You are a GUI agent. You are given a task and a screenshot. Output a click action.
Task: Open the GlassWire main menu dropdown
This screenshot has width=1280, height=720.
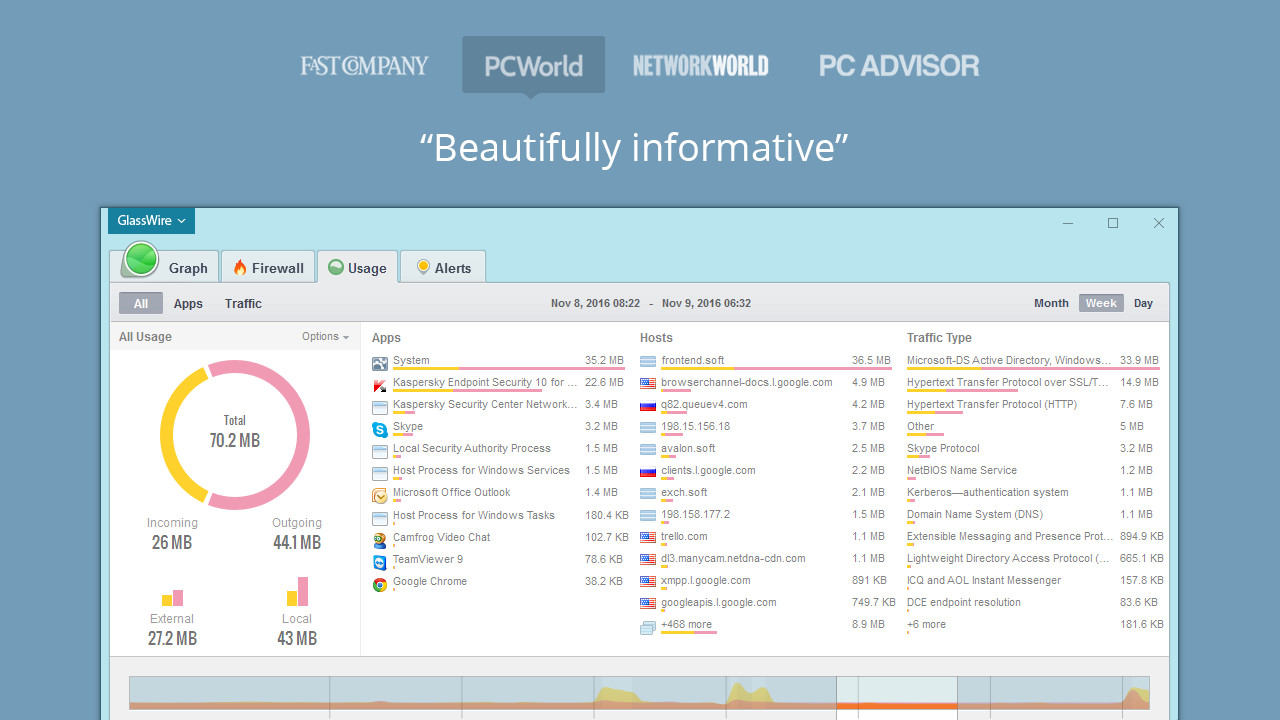pos(150,220)
